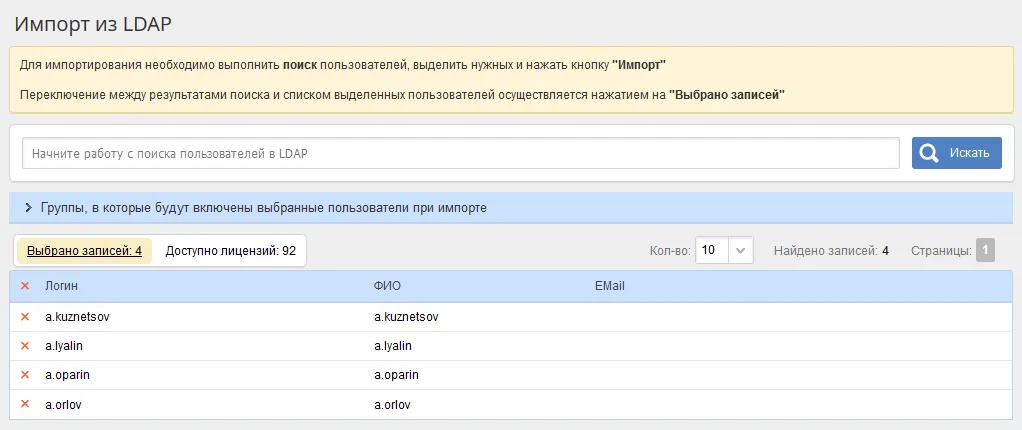
Task: Go to page 1 in pagination
Action: [x=985, y=251]
